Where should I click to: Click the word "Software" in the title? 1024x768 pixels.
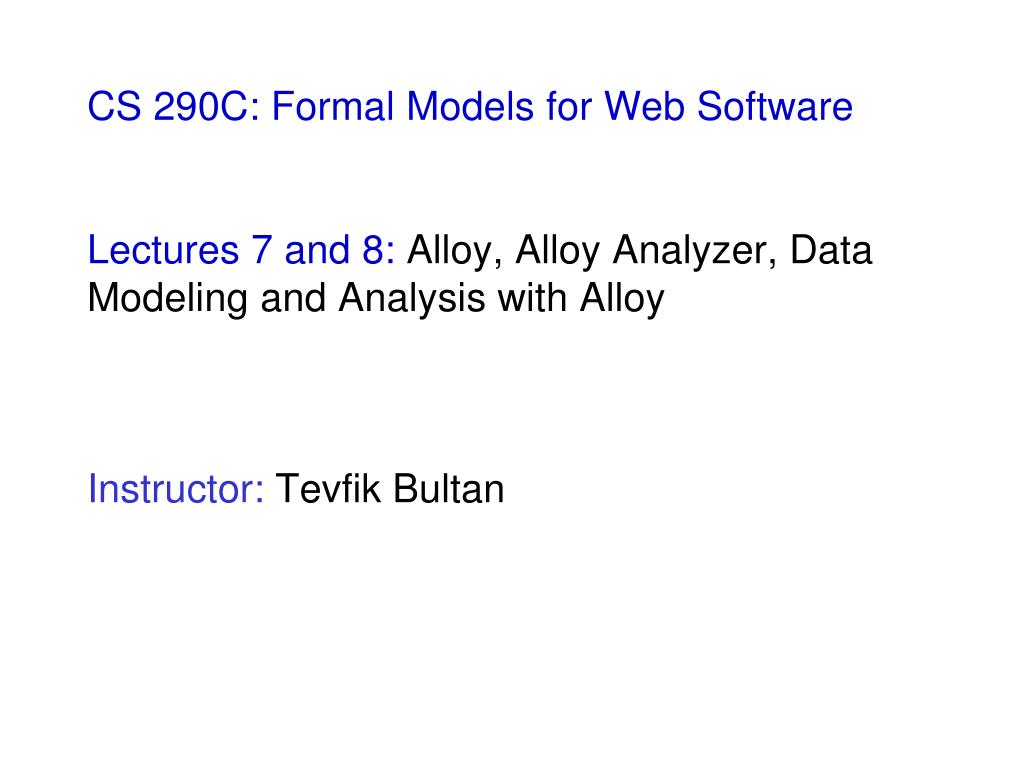tap(775, 106)
